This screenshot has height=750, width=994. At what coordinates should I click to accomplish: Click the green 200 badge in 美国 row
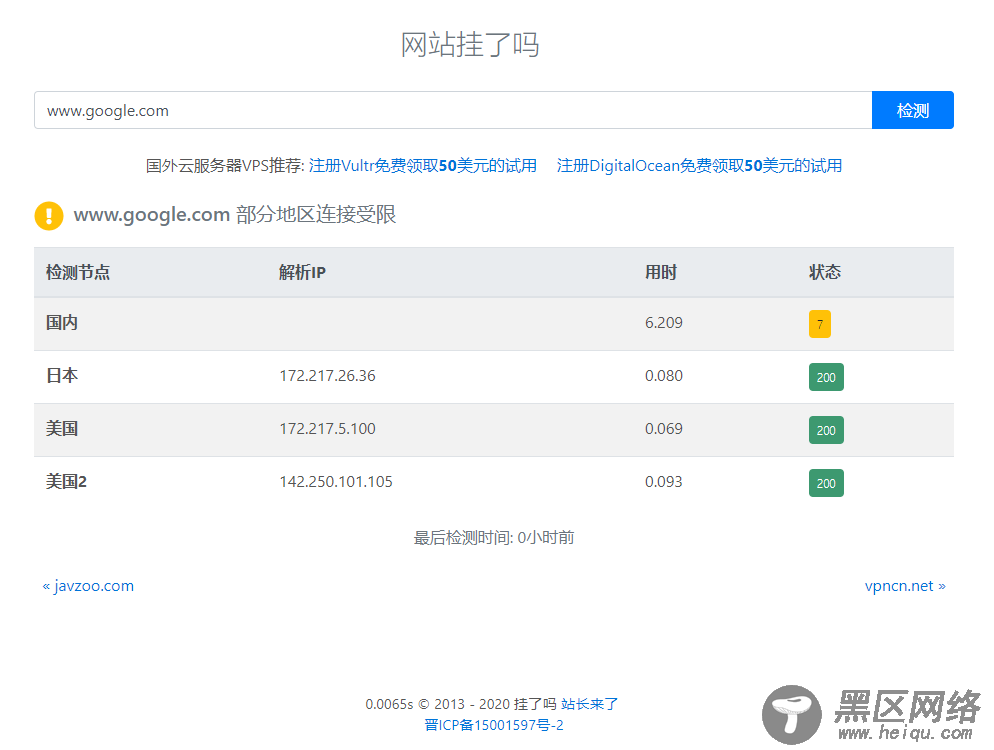tap(826, 430)
